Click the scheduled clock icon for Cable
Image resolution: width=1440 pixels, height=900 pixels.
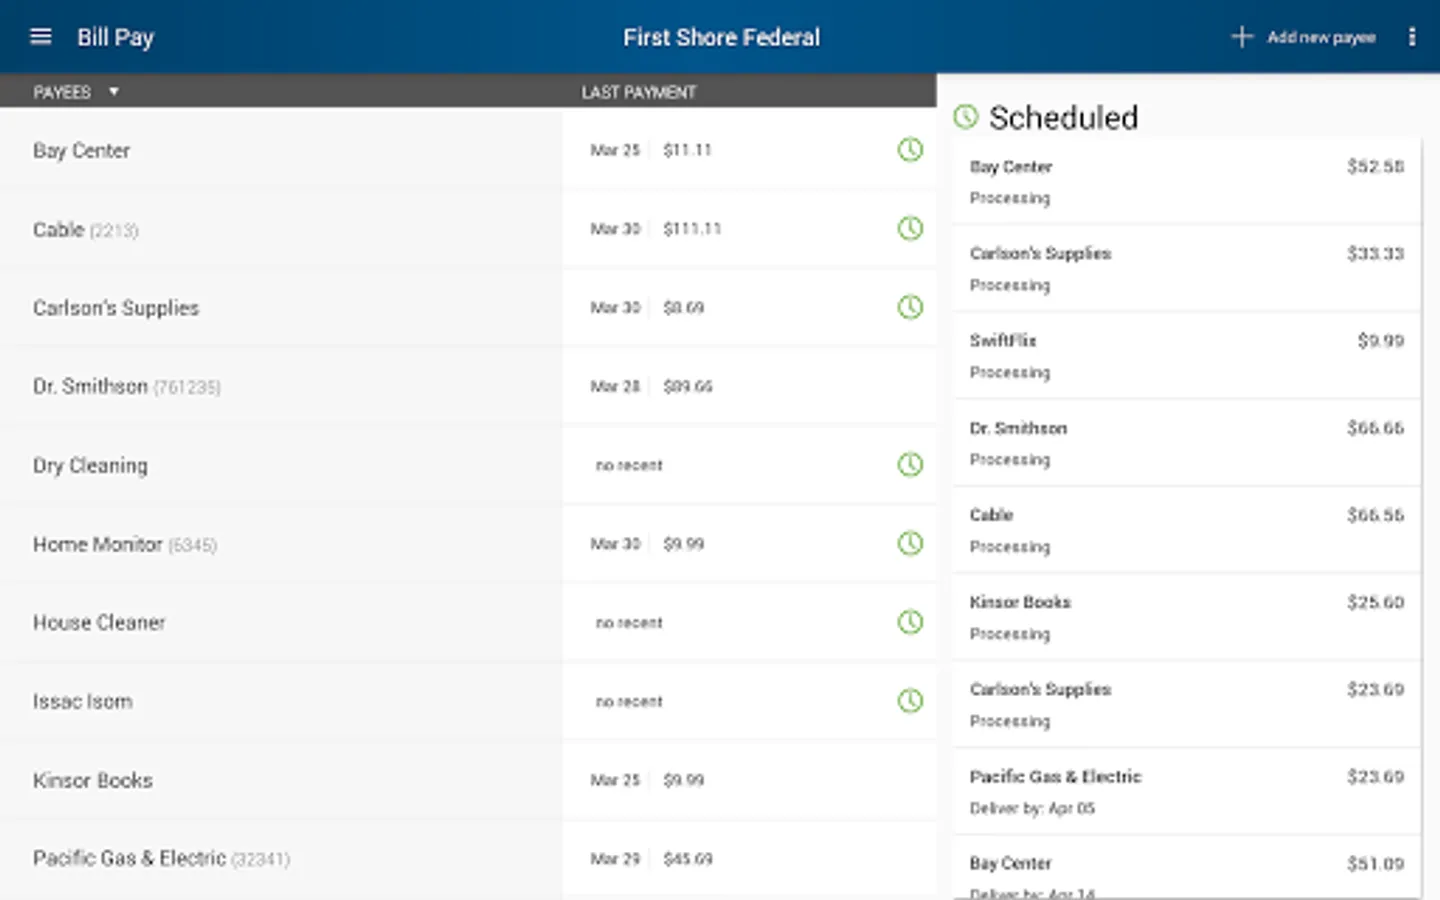910,229
